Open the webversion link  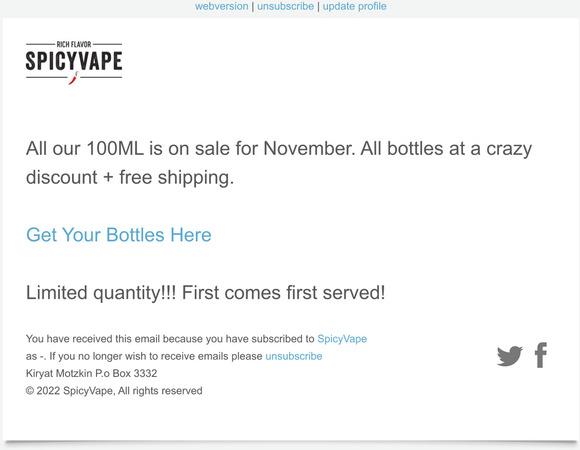pos(222,6)
